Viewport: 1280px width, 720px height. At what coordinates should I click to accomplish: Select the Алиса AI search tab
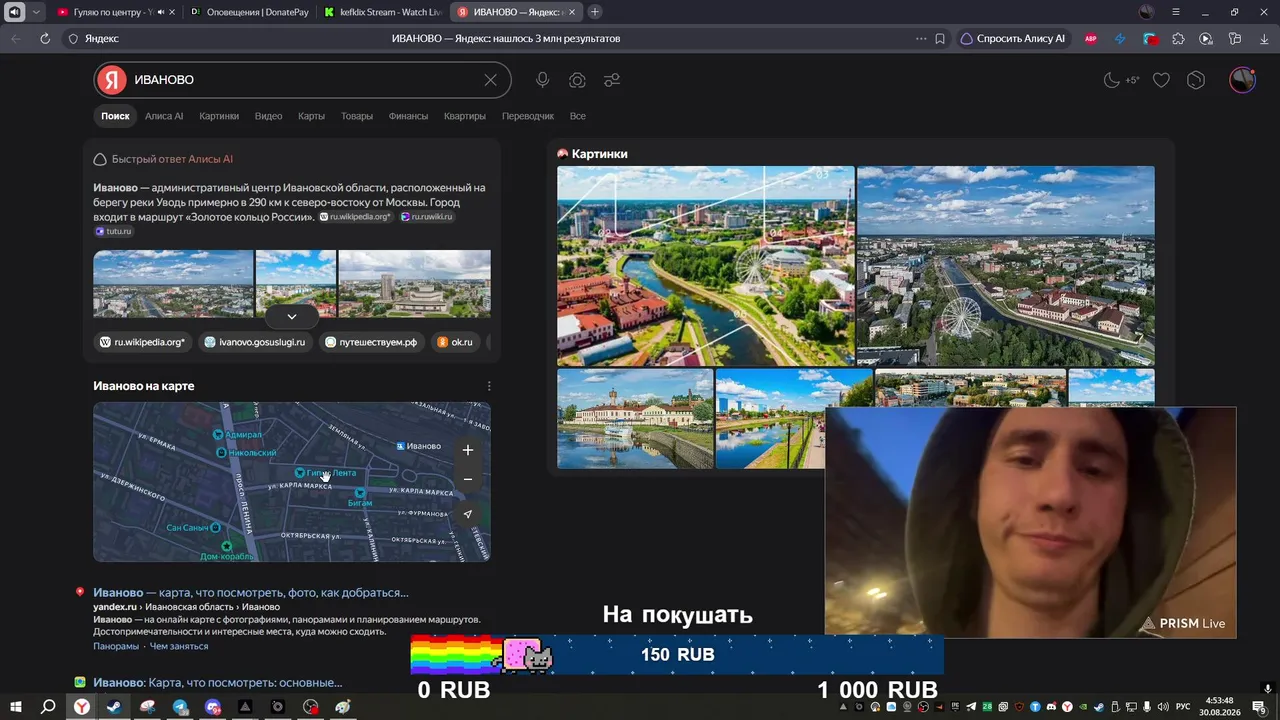164,116
